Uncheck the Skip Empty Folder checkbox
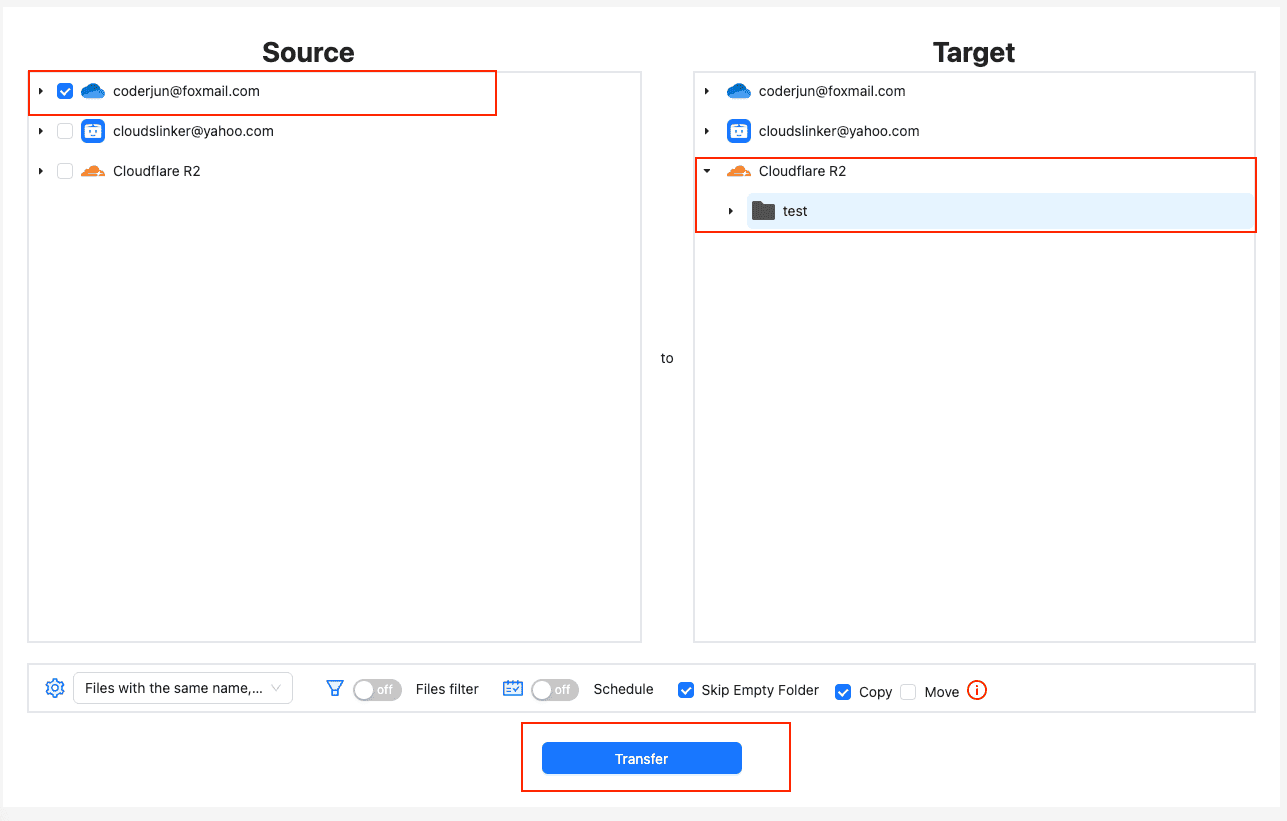Screen dimensions: 1287x821 point(686,690)
